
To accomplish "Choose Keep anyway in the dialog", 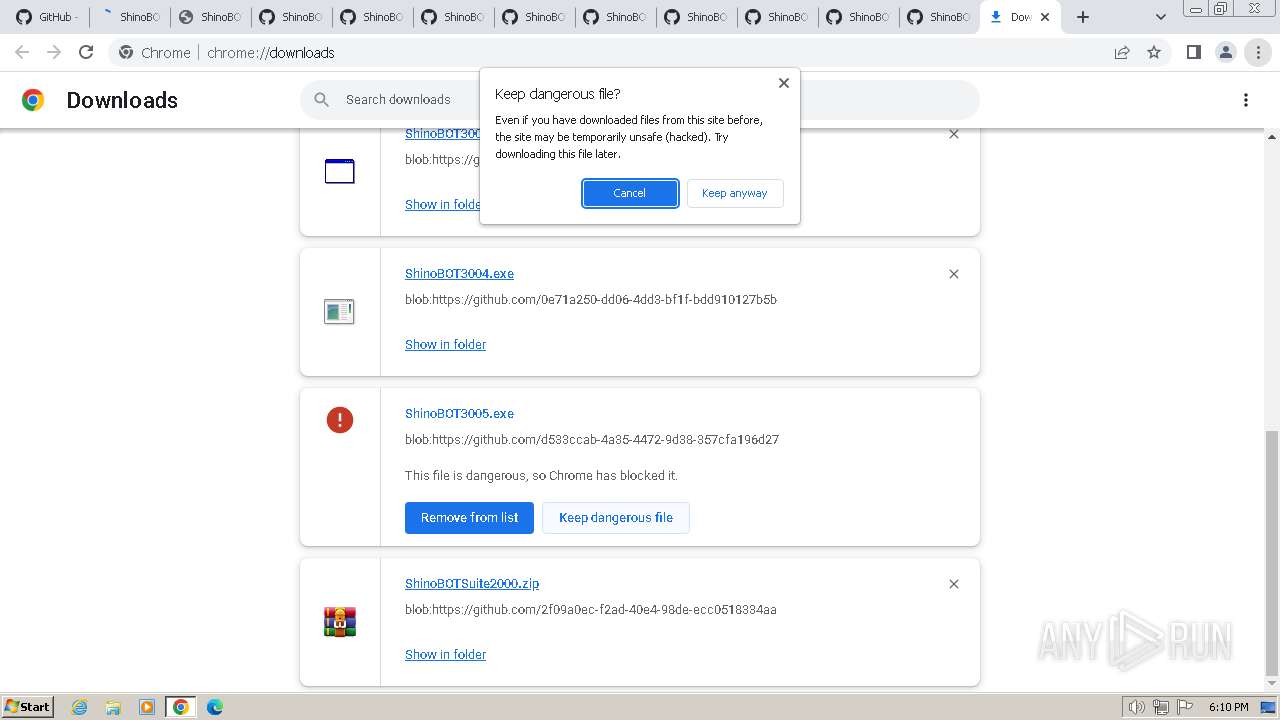I will [734, 193].
